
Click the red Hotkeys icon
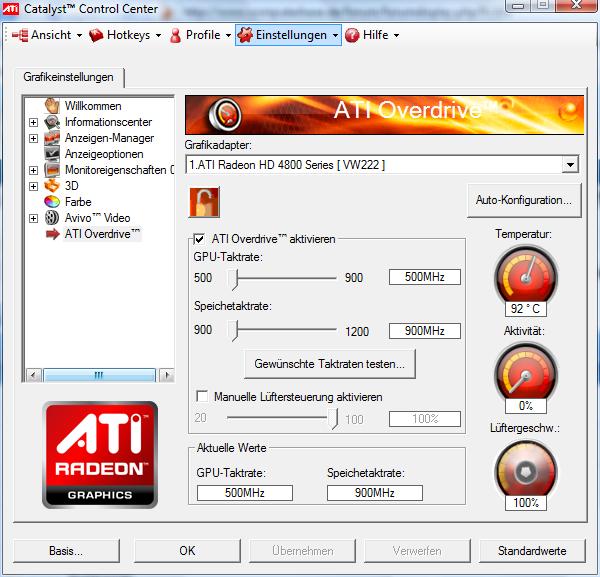96,35
